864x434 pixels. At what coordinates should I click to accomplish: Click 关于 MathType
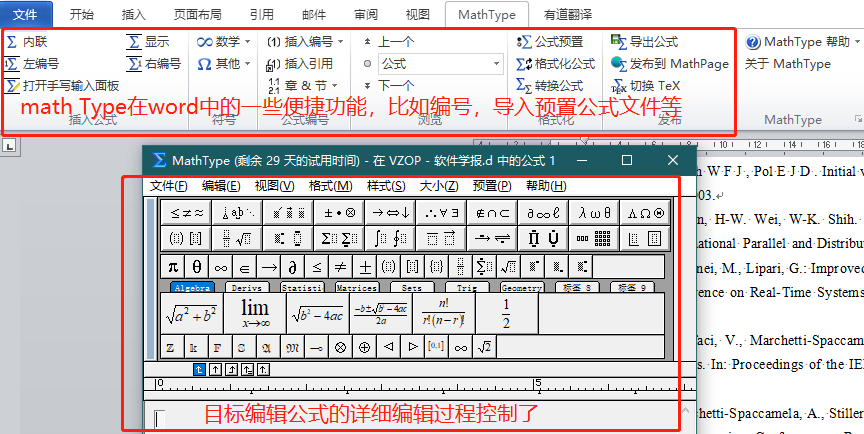pos(787,64)
